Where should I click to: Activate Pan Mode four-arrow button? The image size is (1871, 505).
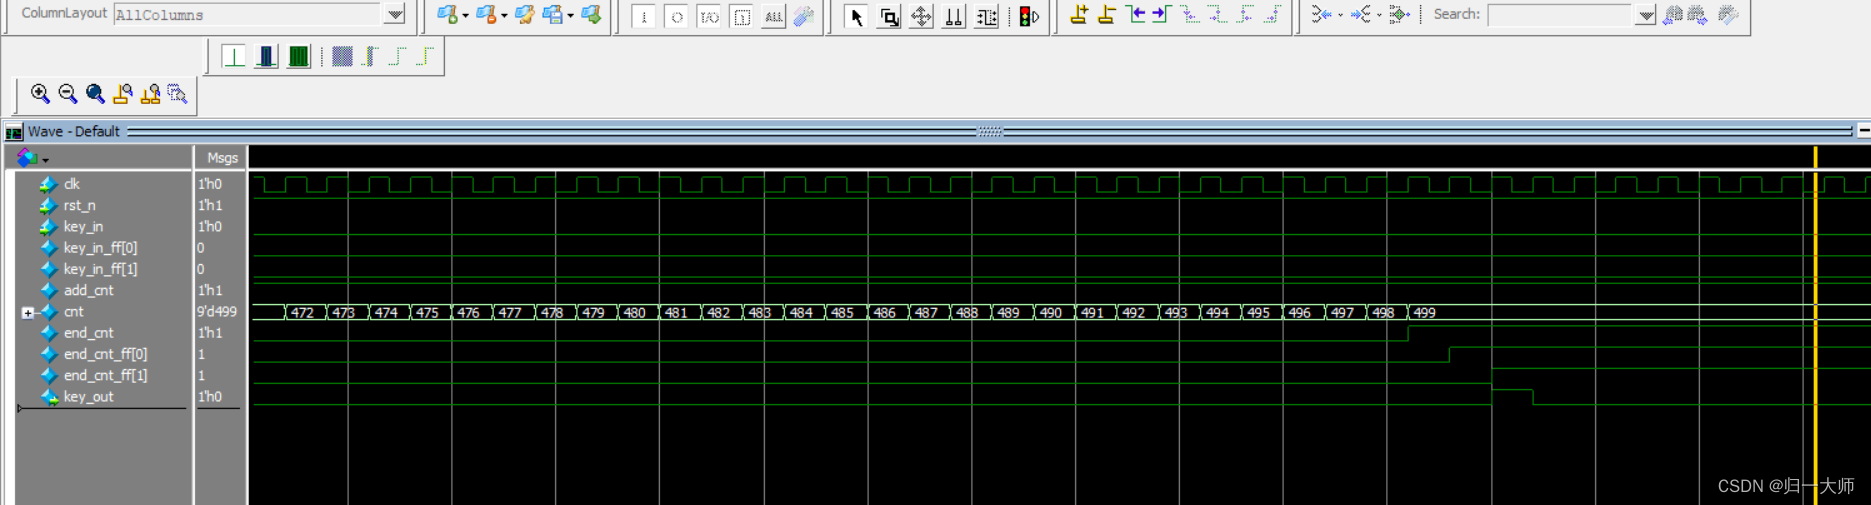tap(921, 17)
